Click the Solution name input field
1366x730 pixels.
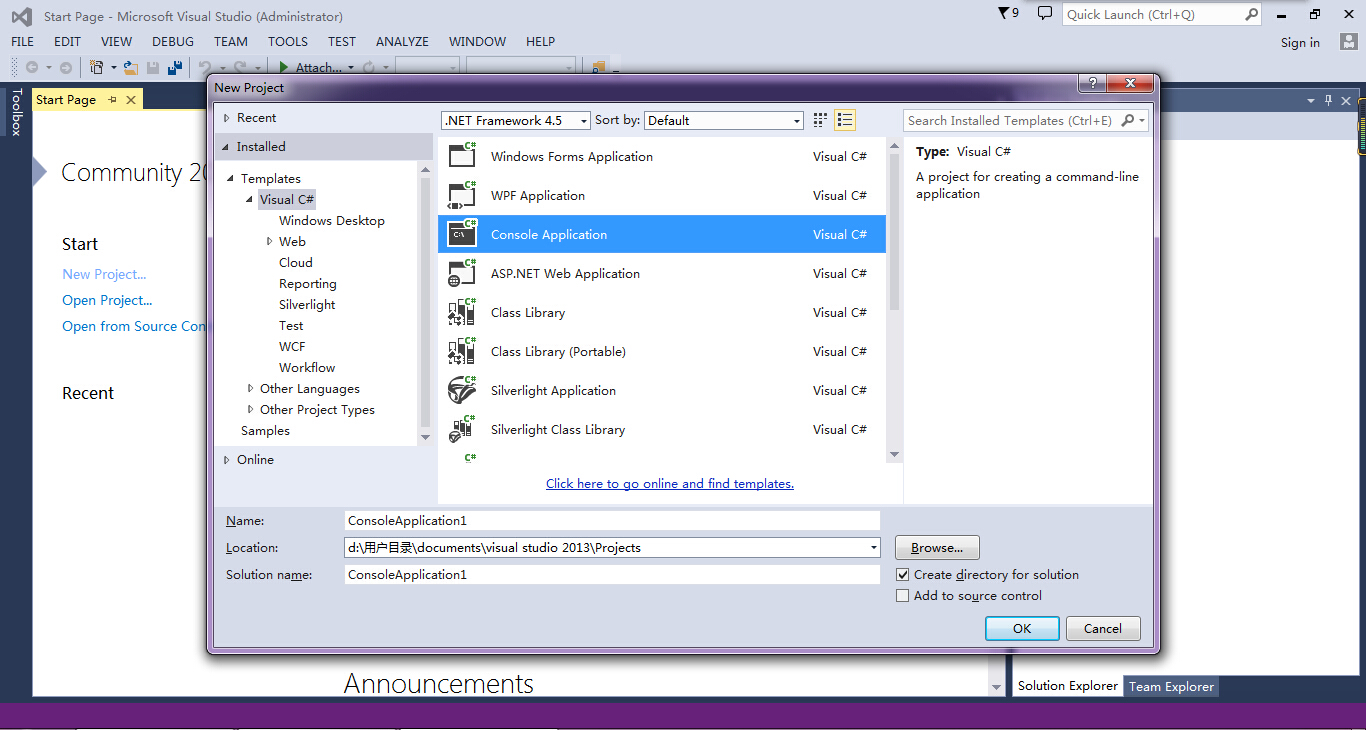tap(612, 575)
